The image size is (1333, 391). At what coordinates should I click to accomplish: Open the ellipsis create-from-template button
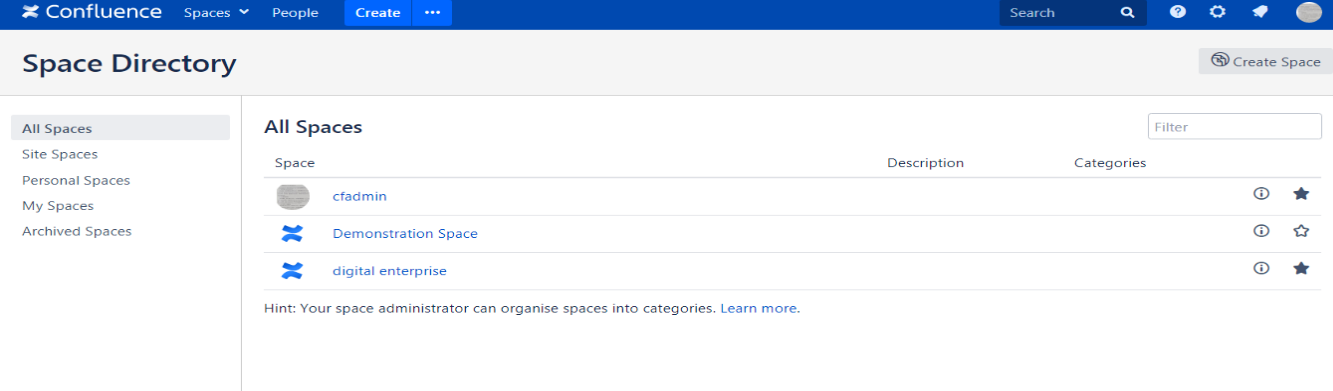tap(432, 13)
